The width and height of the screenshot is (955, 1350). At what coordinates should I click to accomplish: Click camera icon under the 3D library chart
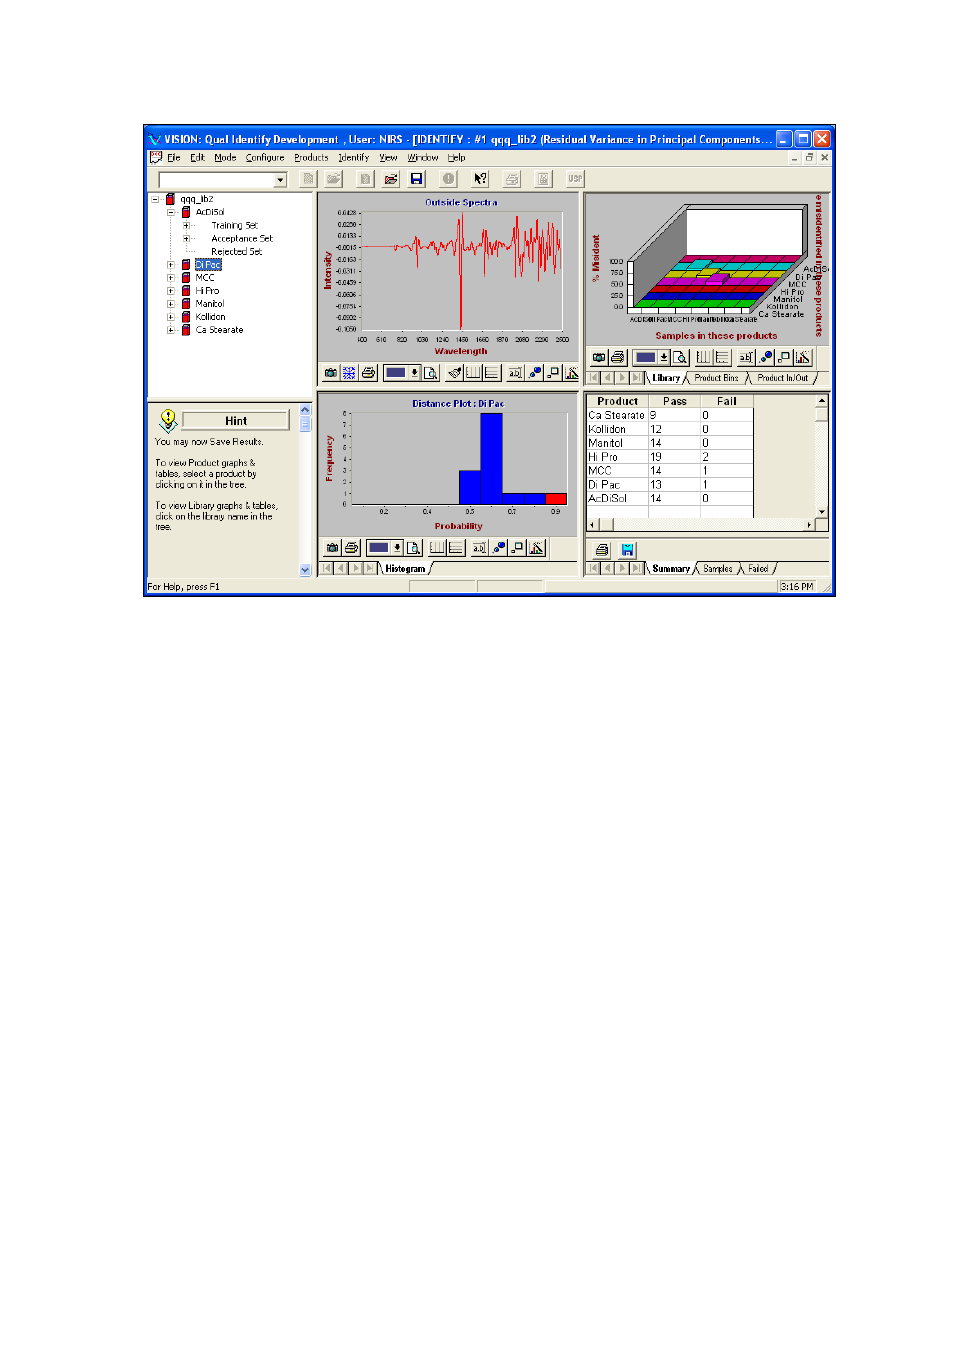pyautogui.click(x=599, y=357)
